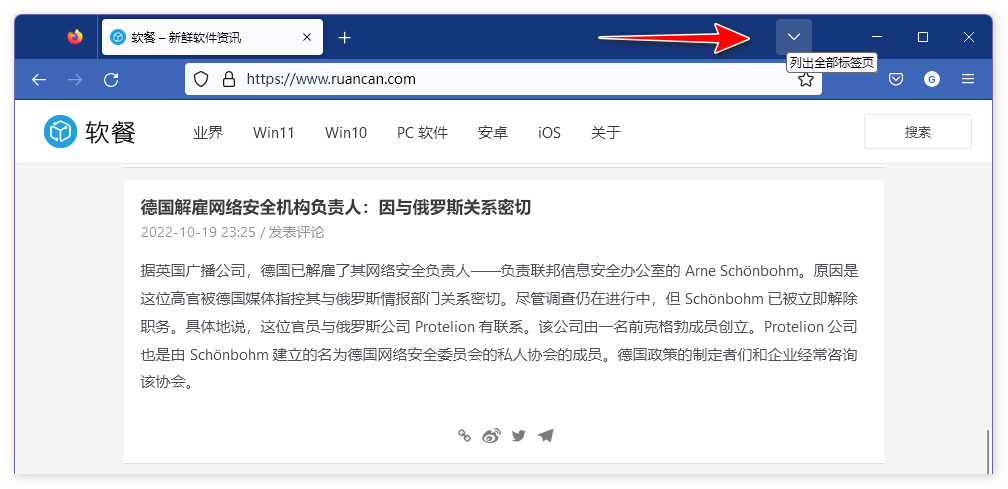The height and width of the screenshot is (489, 1008).
Task: Open the Pocket save icon in toolbar
Action: click(897, 79)
